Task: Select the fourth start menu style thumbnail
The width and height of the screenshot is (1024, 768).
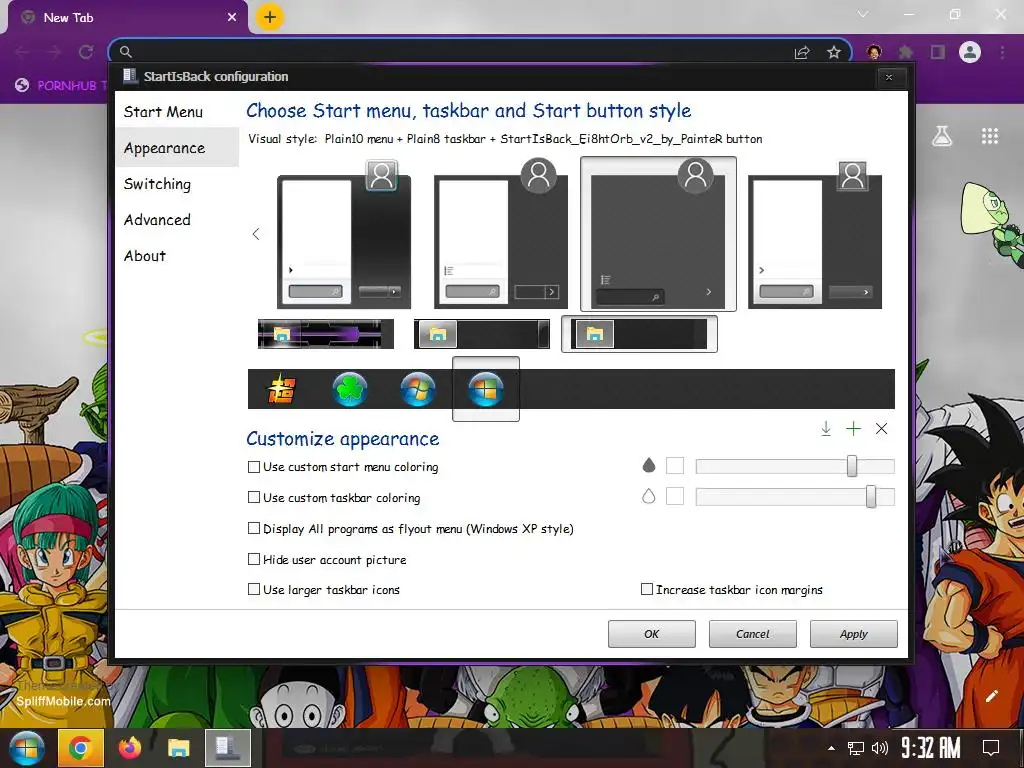Action: pyautogui.click(x=815, y=235)
